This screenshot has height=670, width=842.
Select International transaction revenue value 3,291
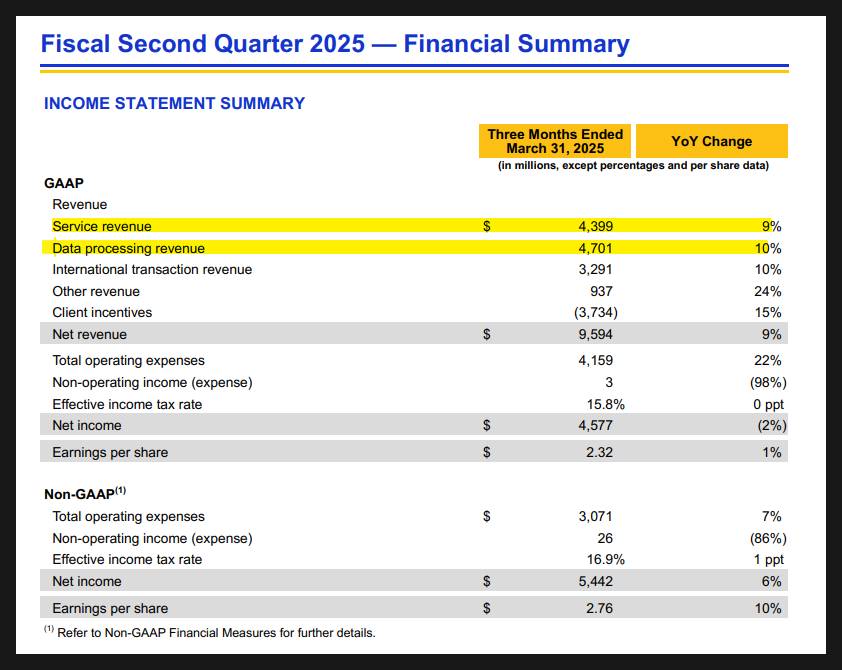(596, 270)
